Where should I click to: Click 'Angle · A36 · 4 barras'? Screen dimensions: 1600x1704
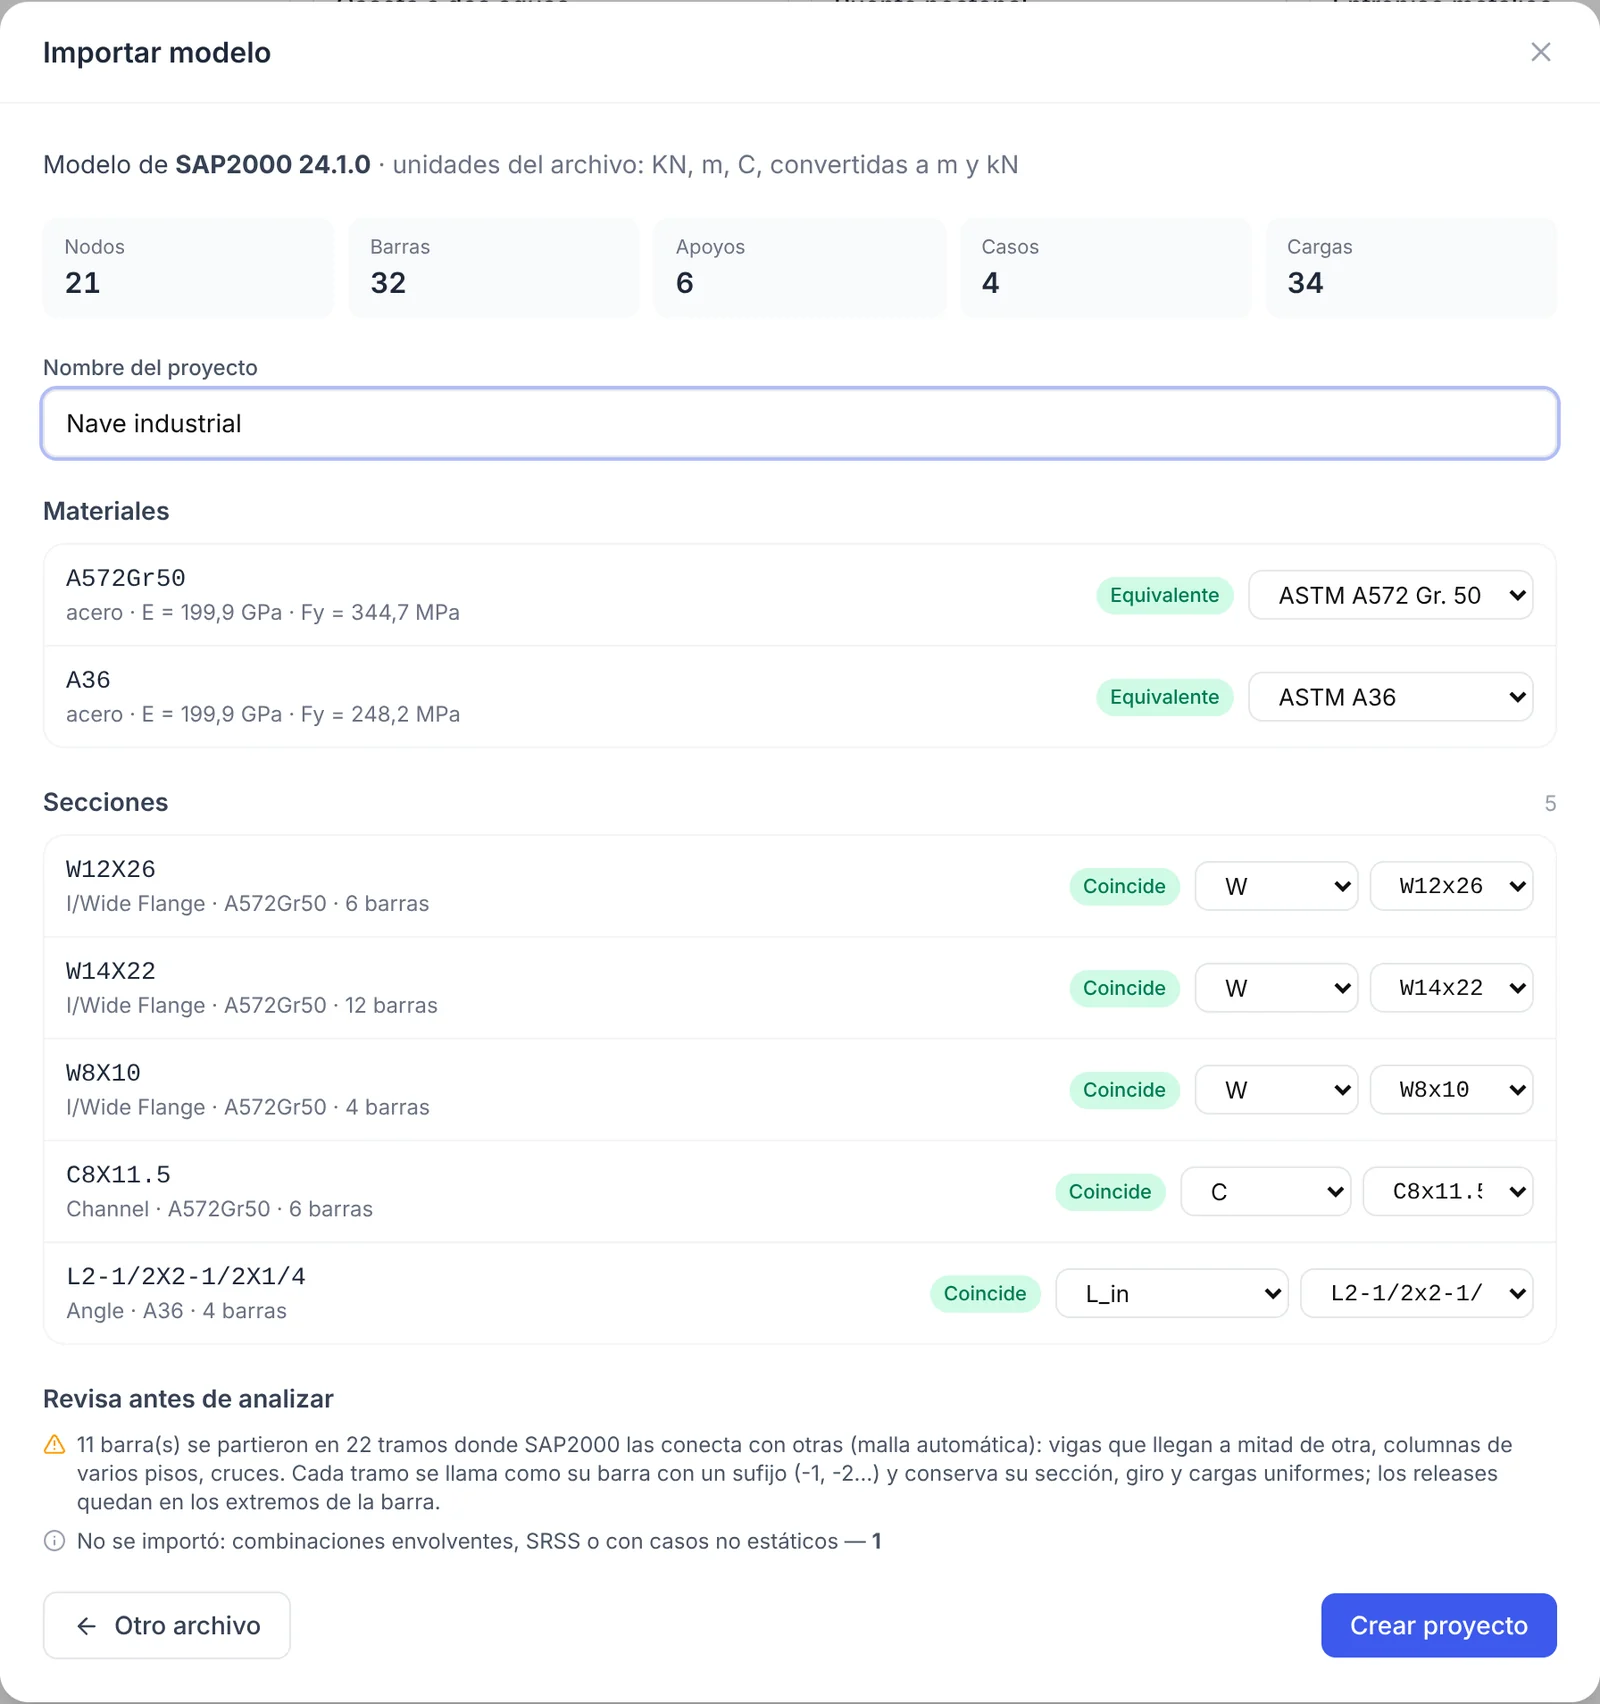pyautogui.click(x=176, y=1311)
